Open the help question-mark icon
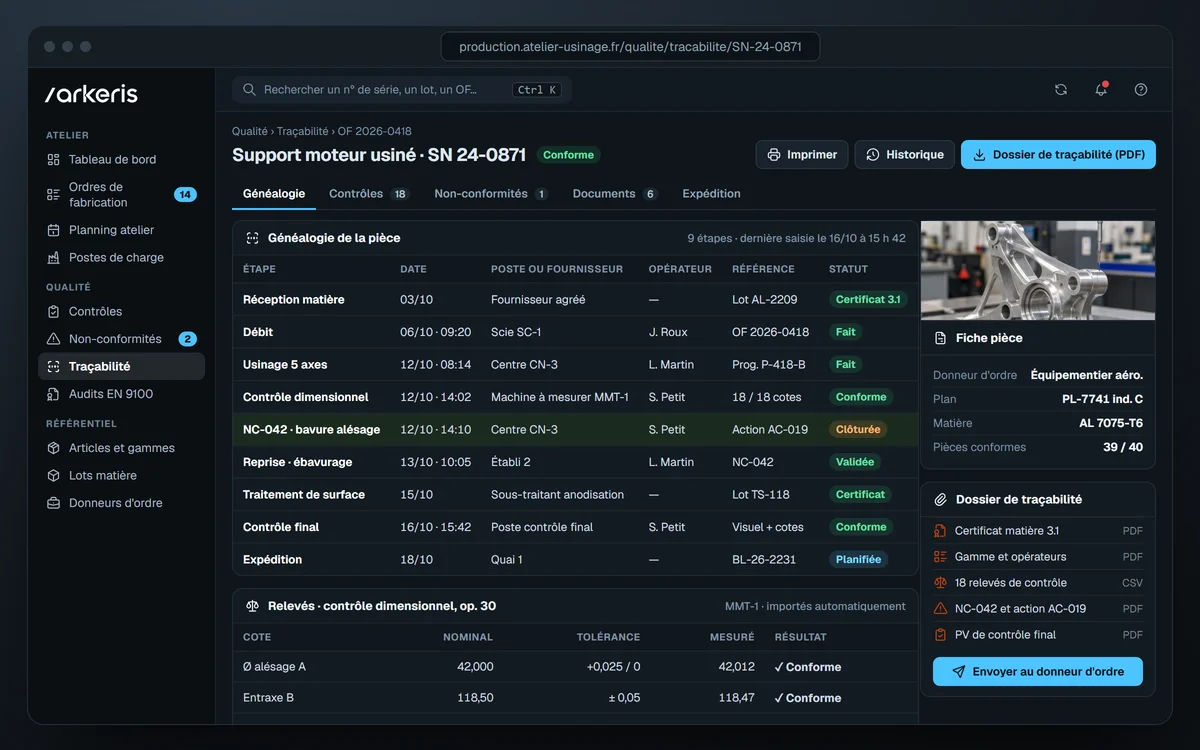The height and width of the screenshot is (750, 1200). (x=1141, y=89)
